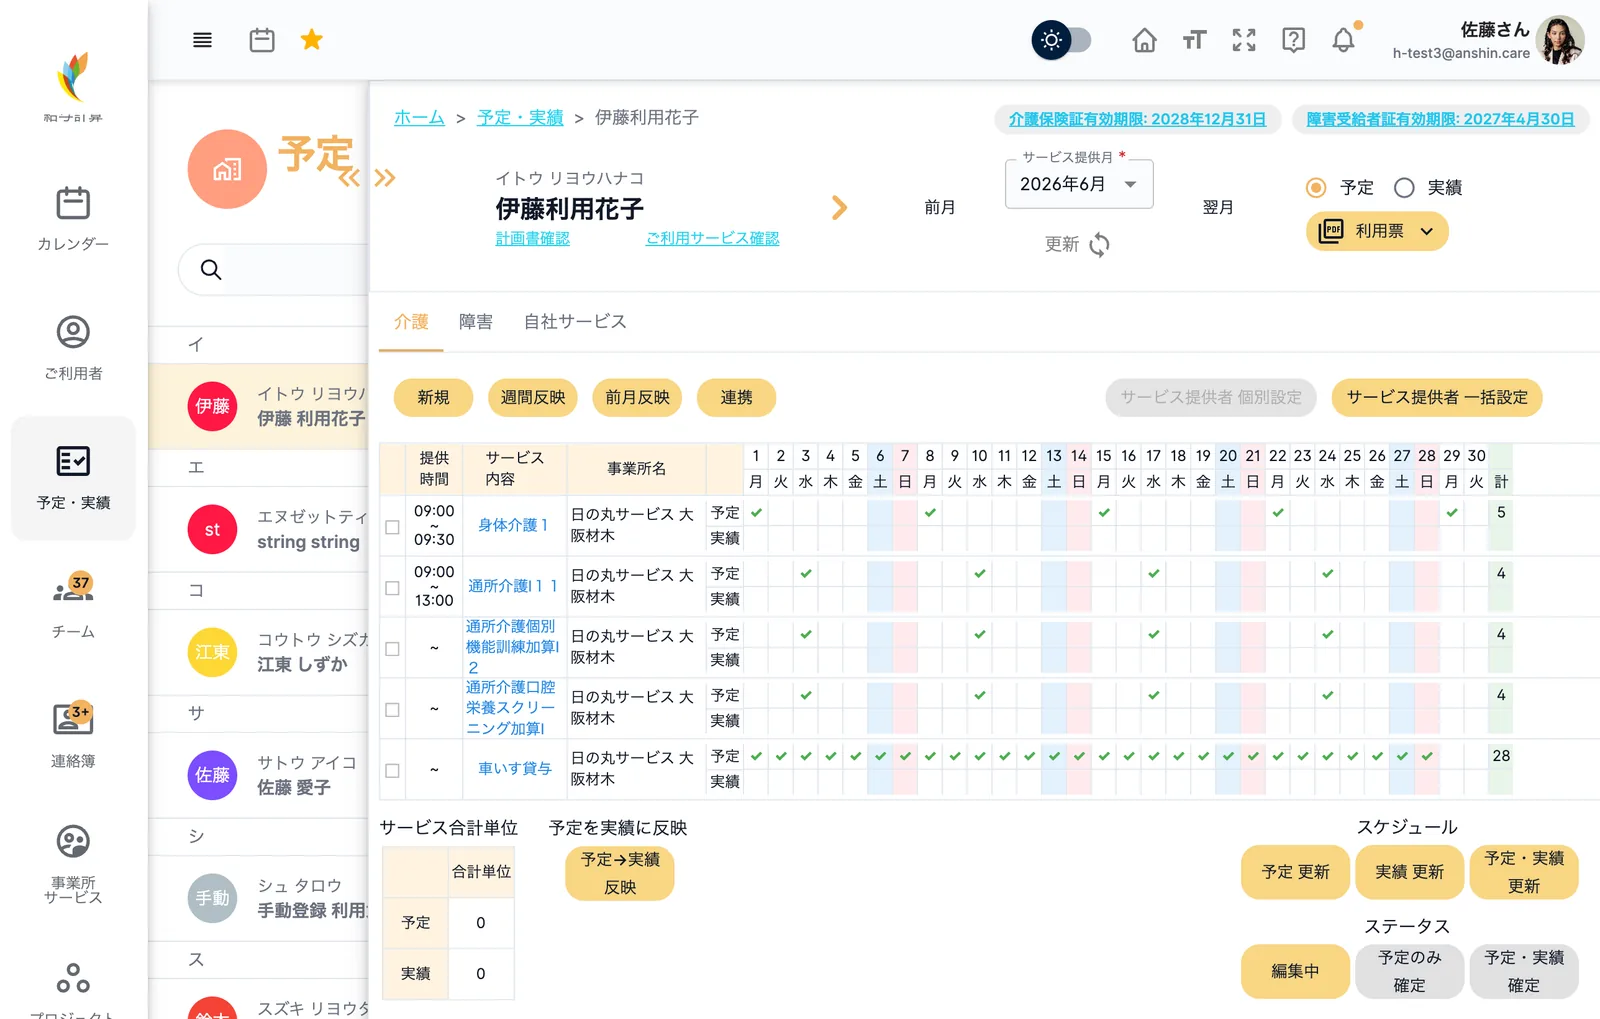Open the 介護保険証有効期限 link
1600x1019 pixels.
coord(1137,119)
